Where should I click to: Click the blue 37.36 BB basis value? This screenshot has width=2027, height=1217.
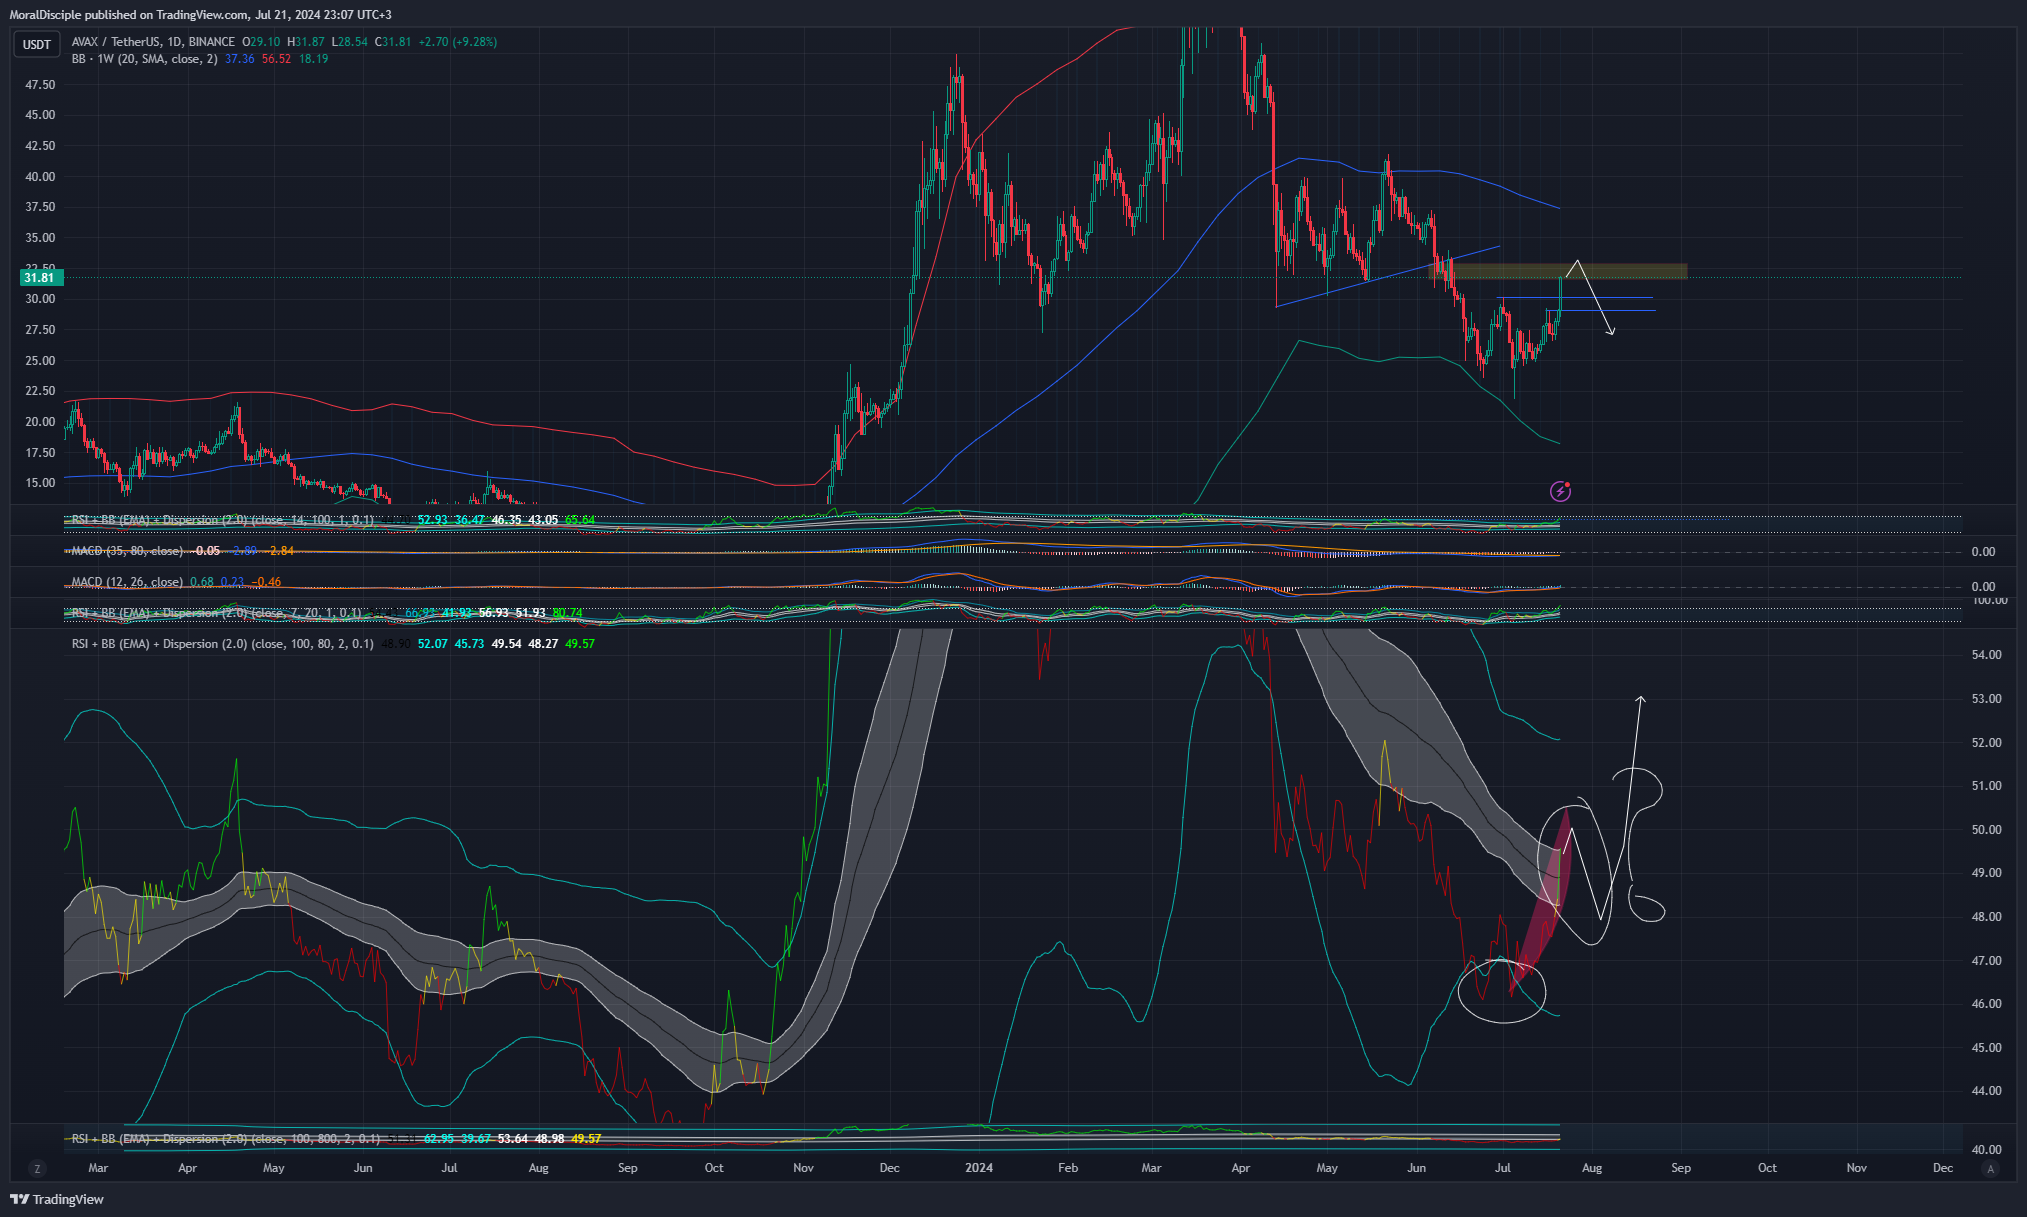239,59
